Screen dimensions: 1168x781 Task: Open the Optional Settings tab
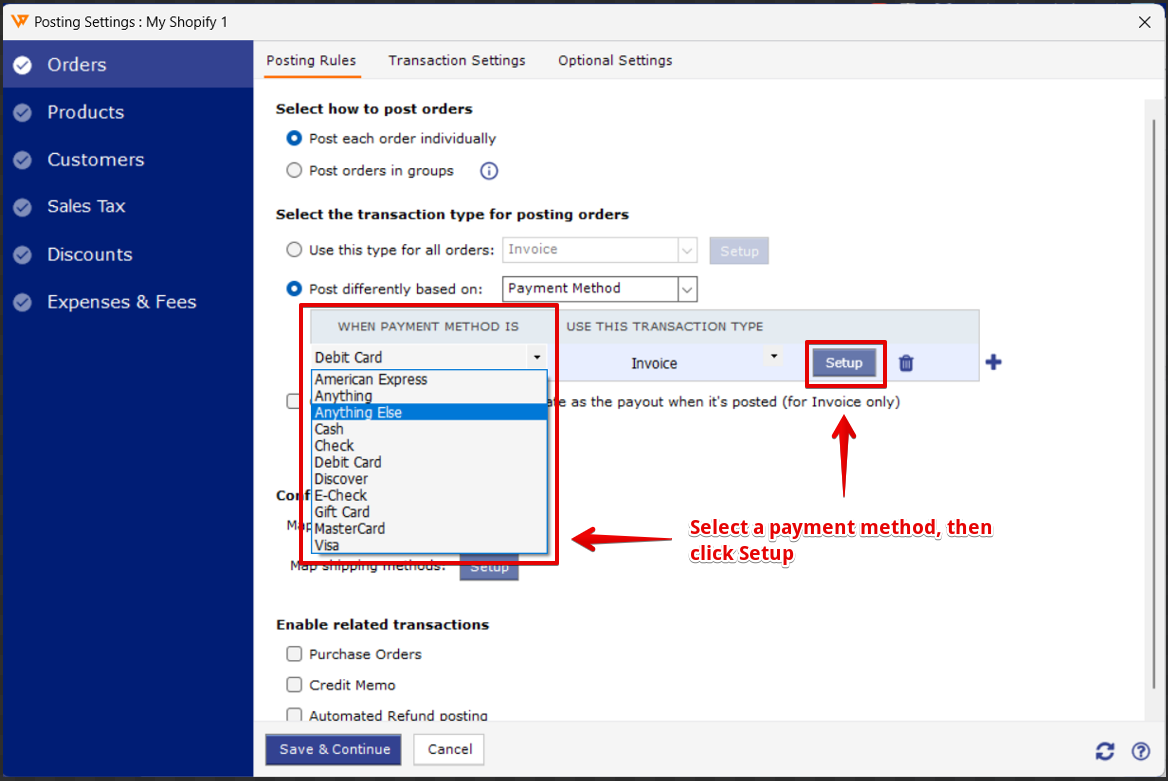[x=615, y=61]
